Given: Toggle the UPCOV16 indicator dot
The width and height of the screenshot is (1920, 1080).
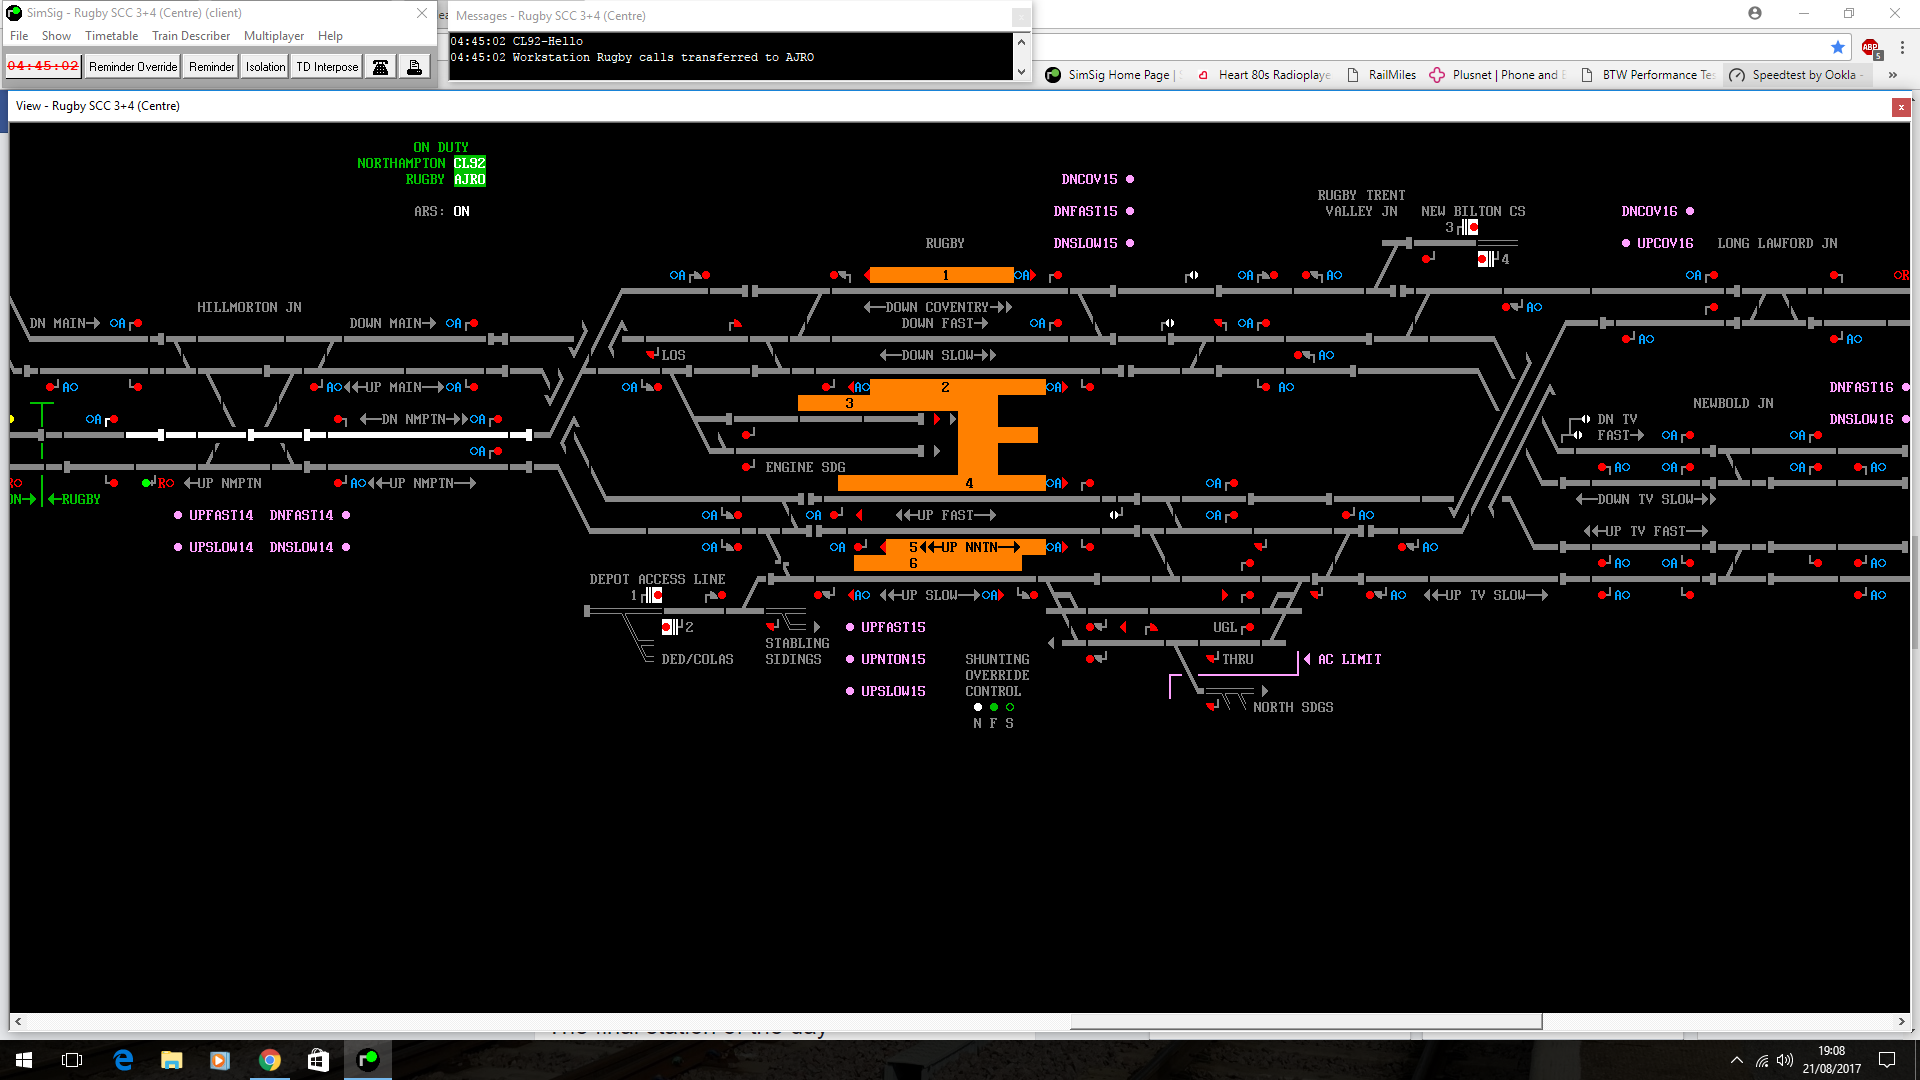Looking at the screenshot, I should (x=1626, y=243).
